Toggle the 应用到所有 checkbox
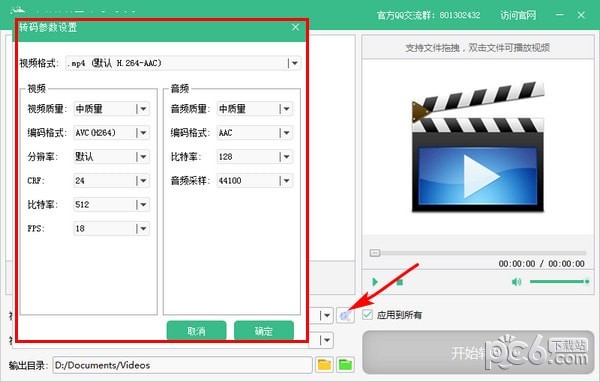The image size is (600, 382). click(x=367, y=315)
